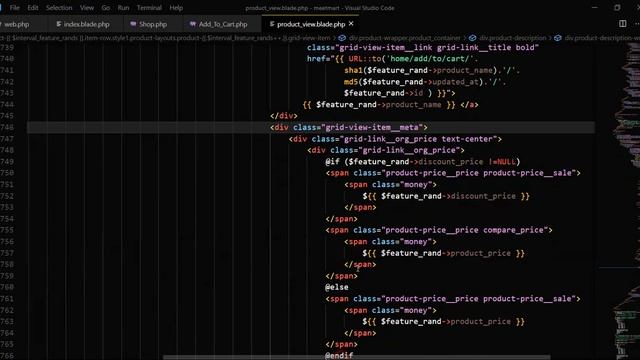Click symbol icon before div.product-description breadcrumb

[x=472, y=38]
